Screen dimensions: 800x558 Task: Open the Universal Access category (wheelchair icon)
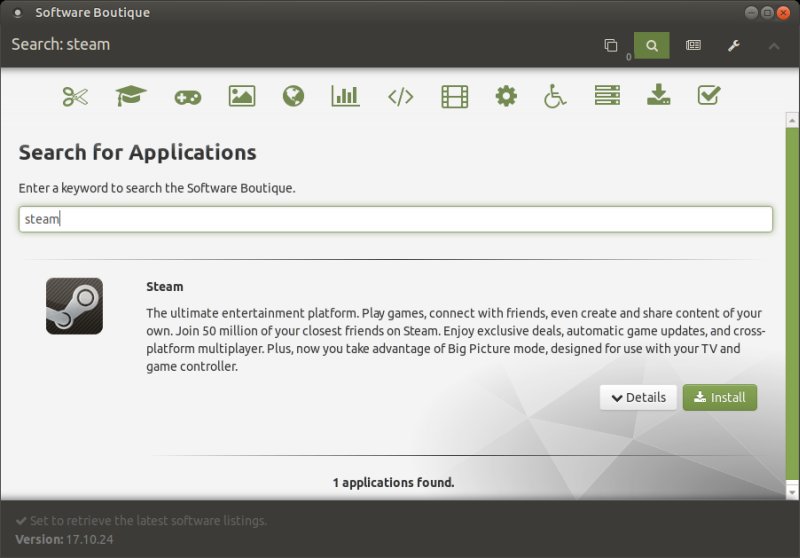tap(555, 96)
